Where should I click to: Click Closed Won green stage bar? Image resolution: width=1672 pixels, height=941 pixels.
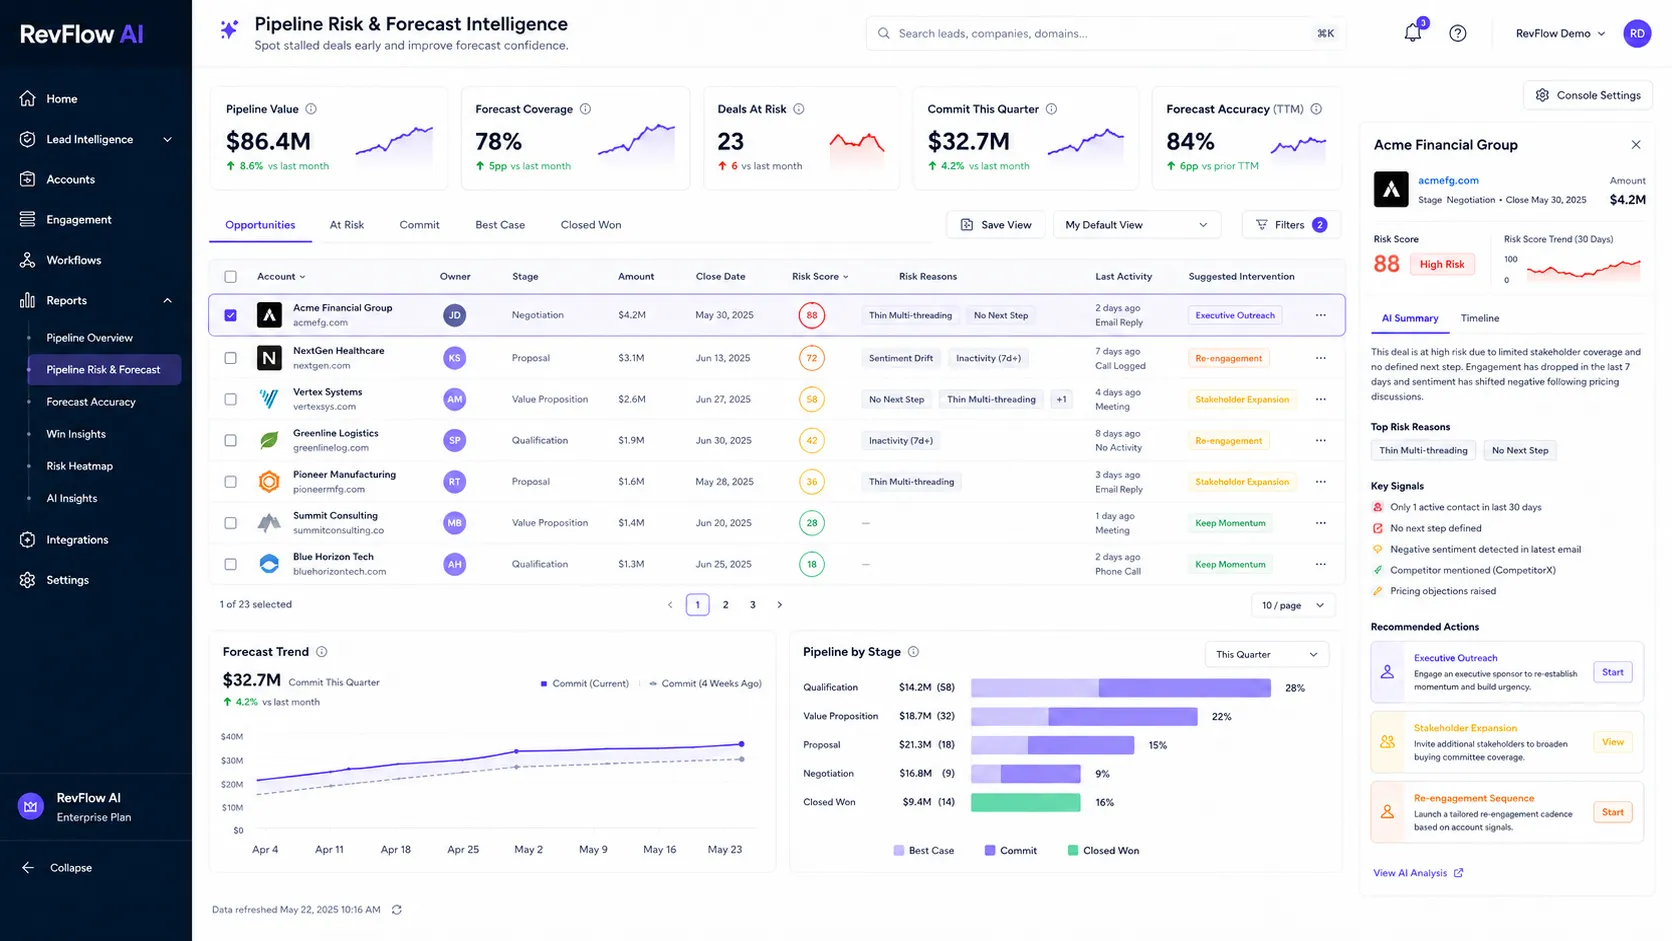1025,802
